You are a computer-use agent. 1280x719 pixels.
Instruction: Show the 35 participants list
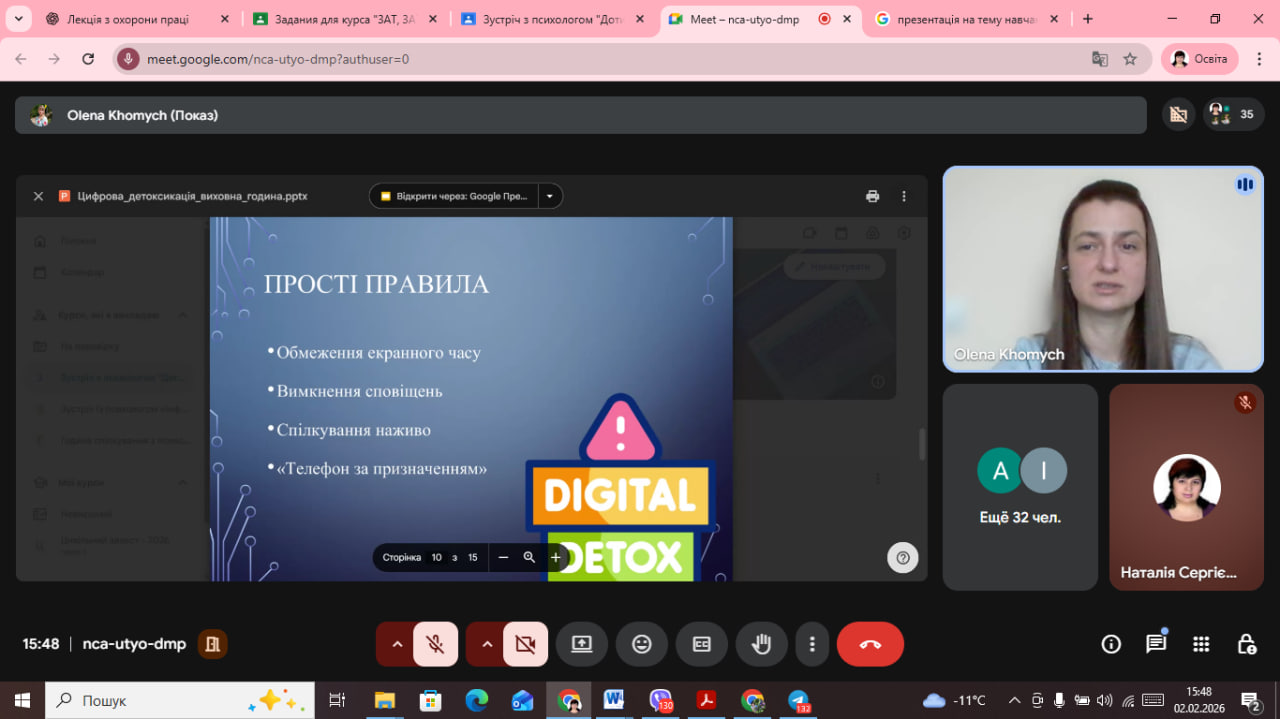pos(1230,115)
